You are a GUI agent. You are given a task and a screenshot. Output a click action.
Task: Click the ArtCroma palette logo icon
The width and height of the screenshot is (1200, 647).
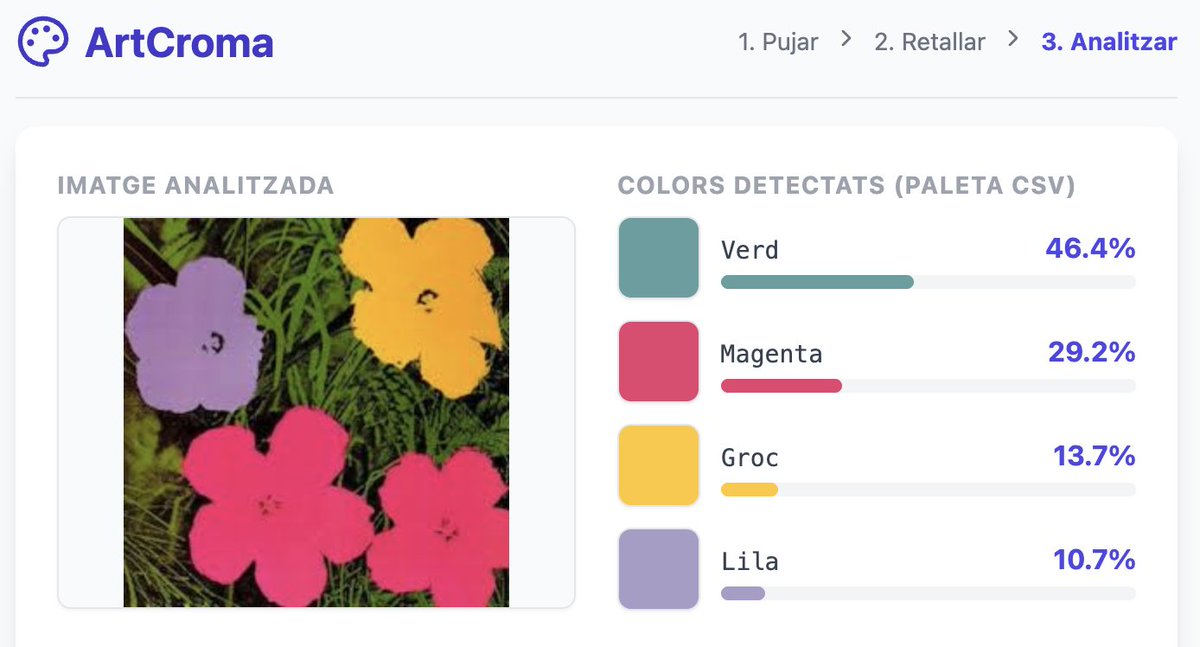(x=44, y=42)
